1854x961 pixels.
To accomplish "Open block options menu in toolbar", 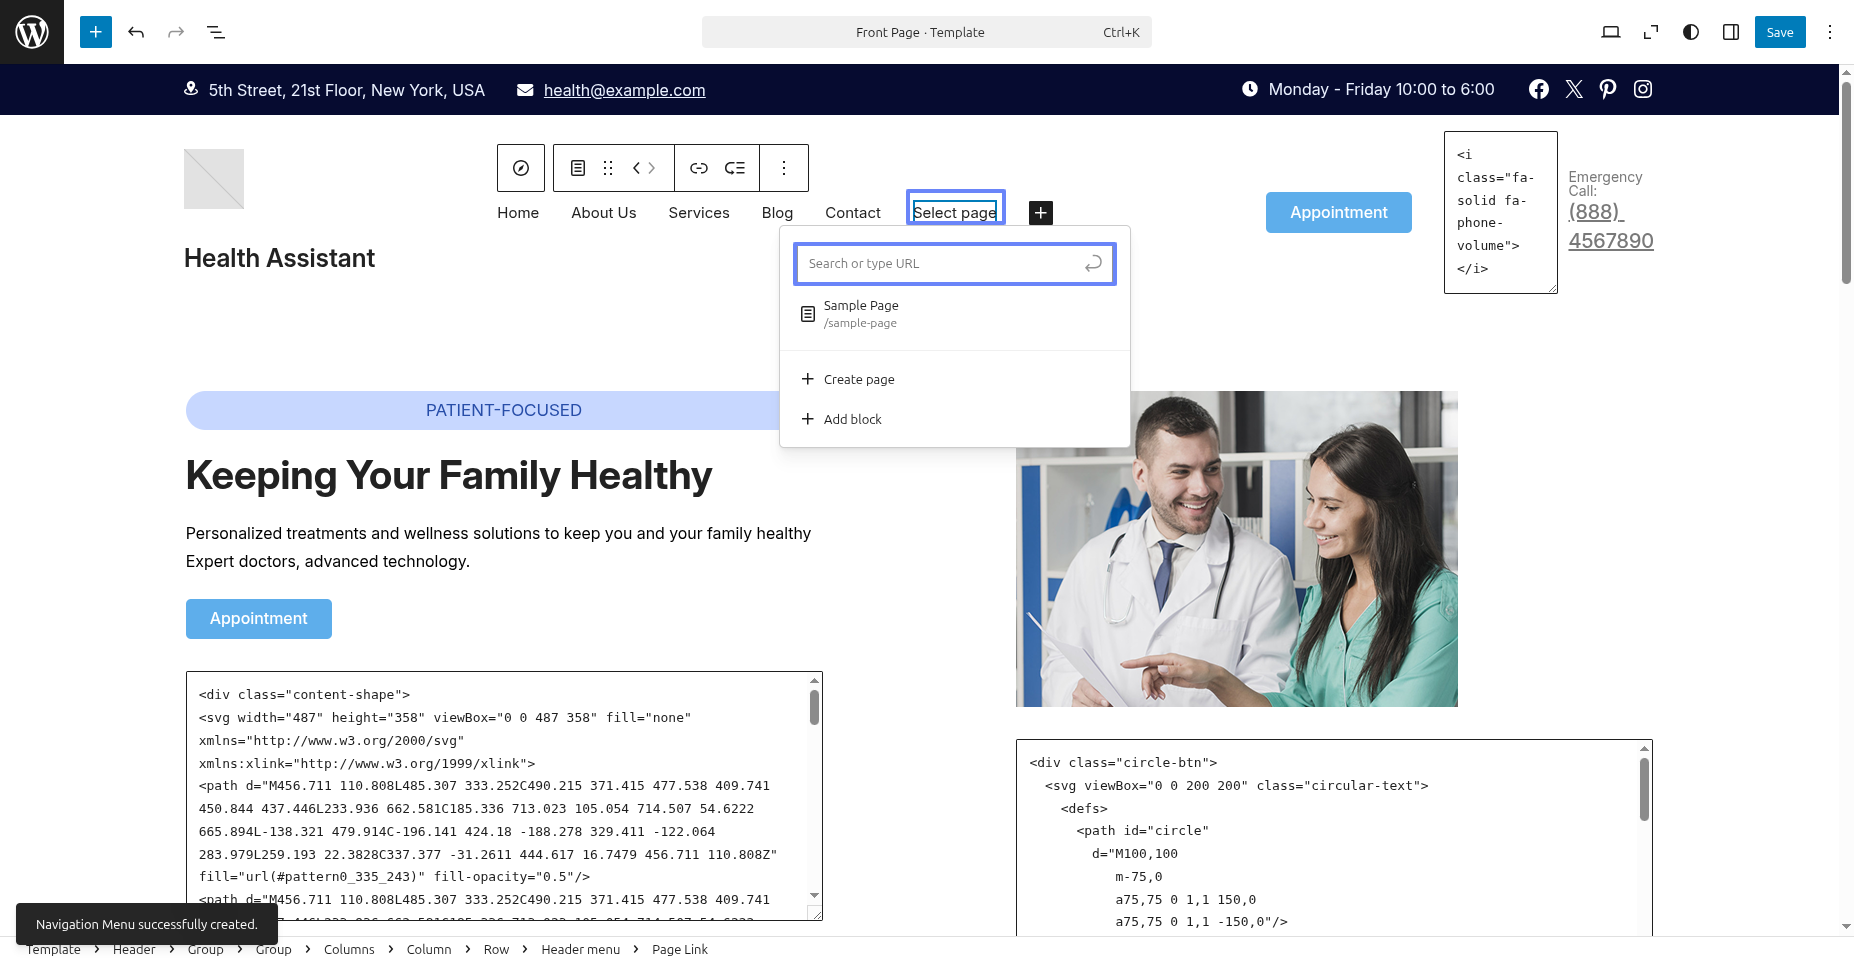I will click(x=783, y=168).
